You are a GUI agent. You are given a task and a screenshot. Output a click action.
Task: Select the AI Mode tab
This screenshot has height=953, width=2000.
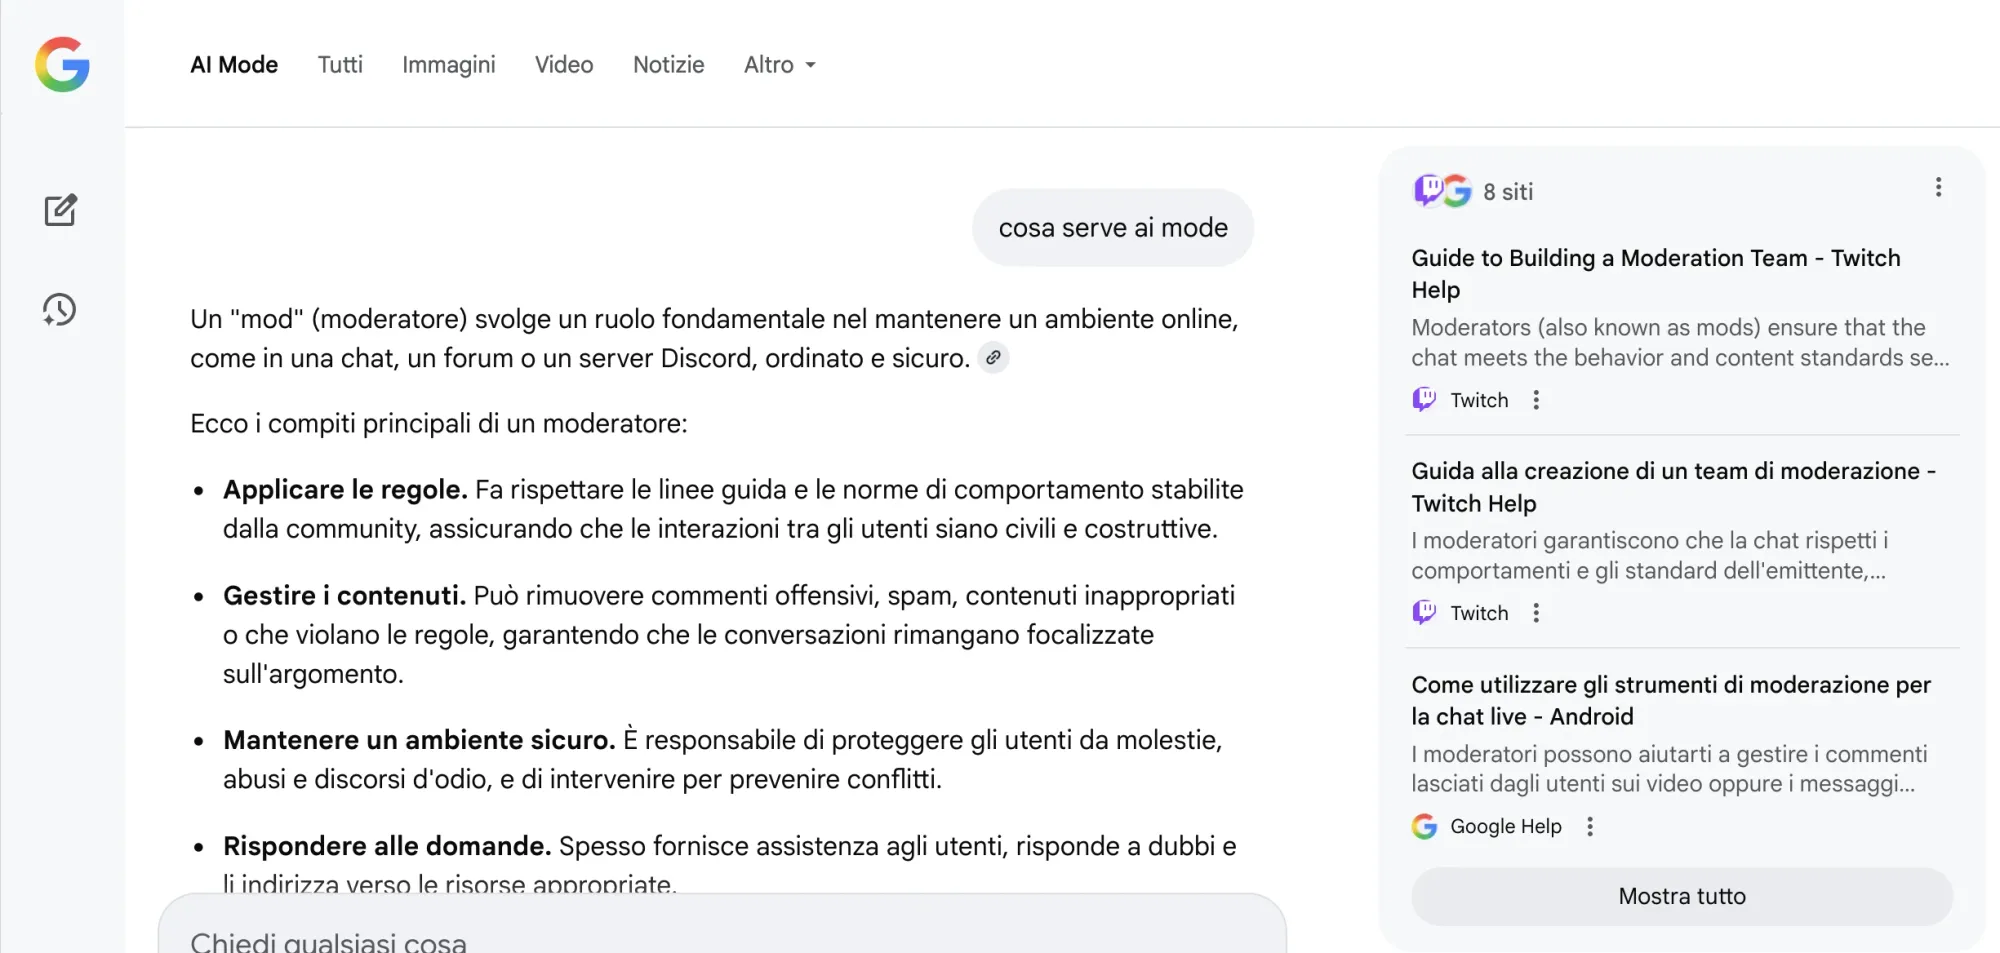pyautogui.click(x=234, y=65)
